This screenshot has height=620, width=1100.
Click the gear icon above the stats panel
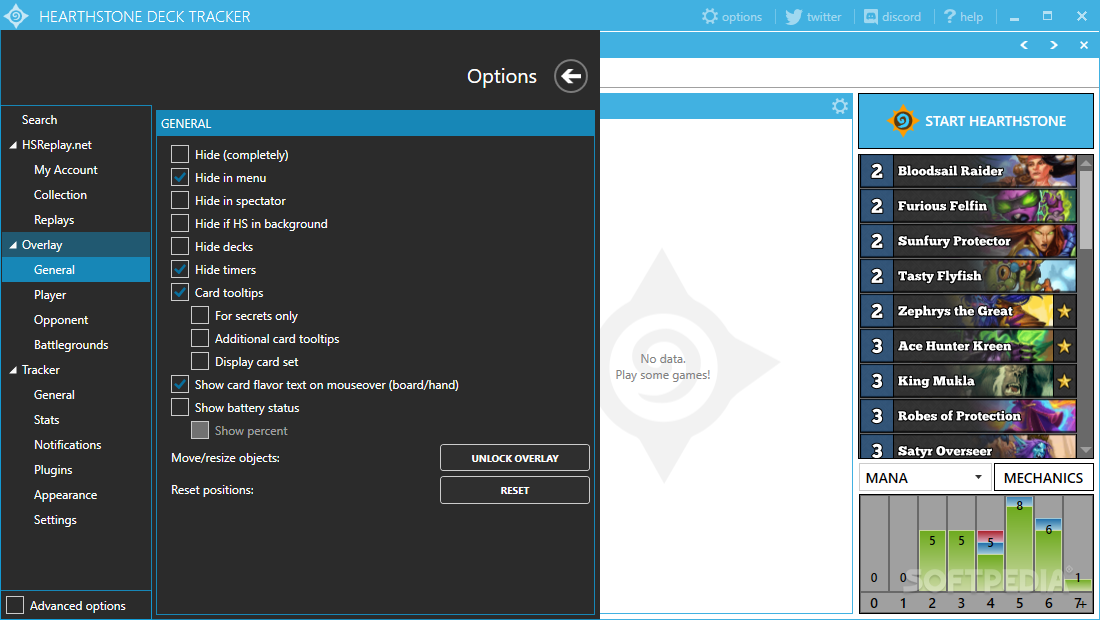(840, 106)
